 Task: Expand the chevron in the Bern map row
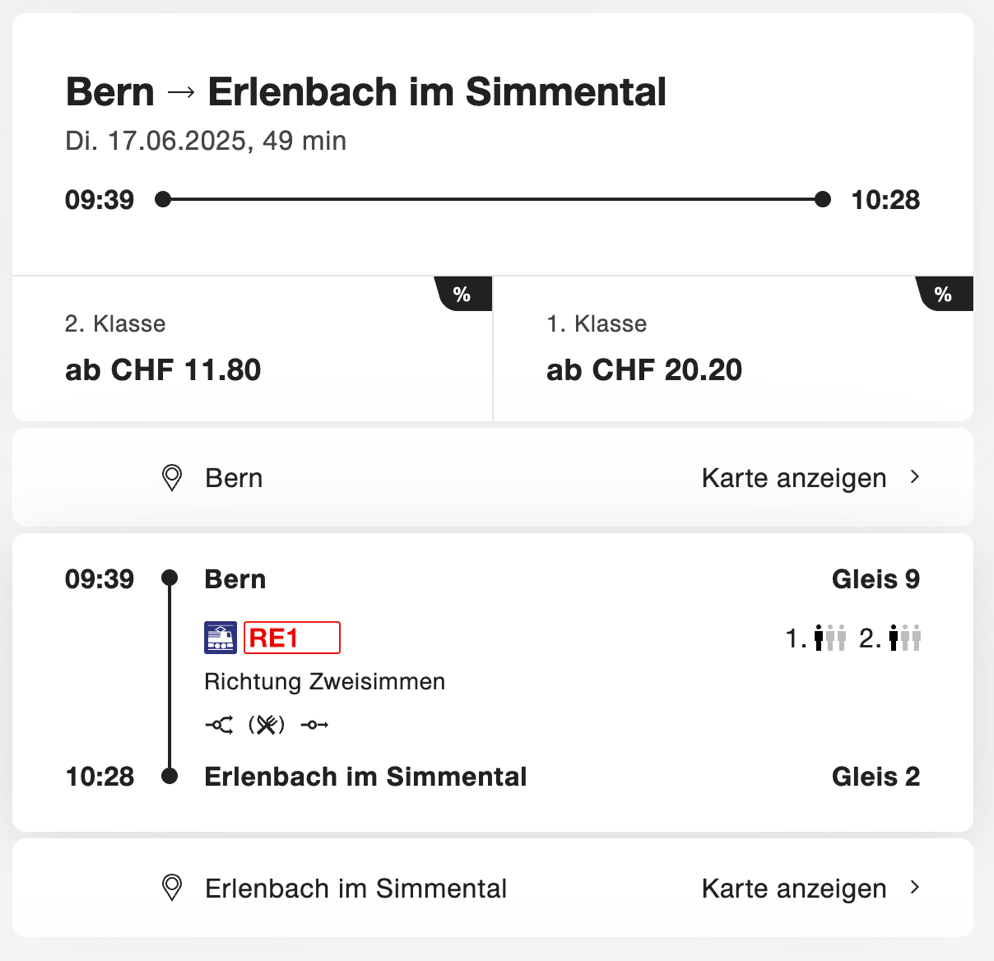[x=914, y=477]
